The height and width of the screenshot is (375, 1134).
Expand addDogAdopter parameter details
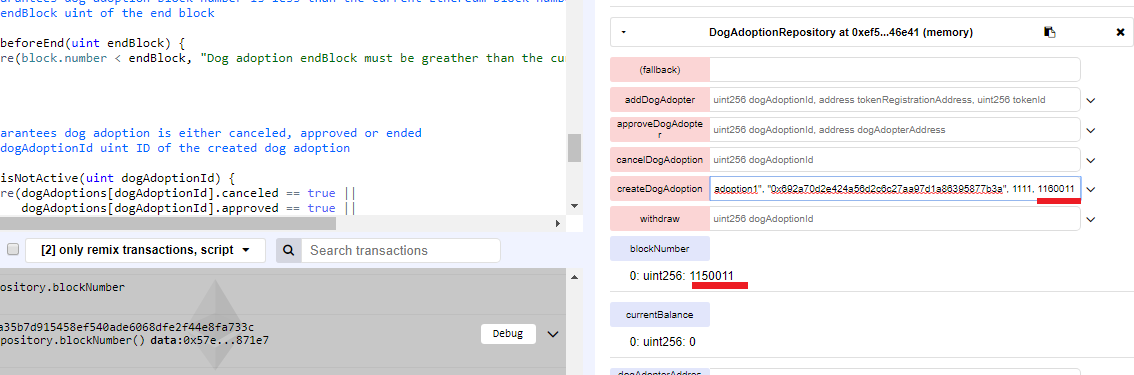point(1091,100)
